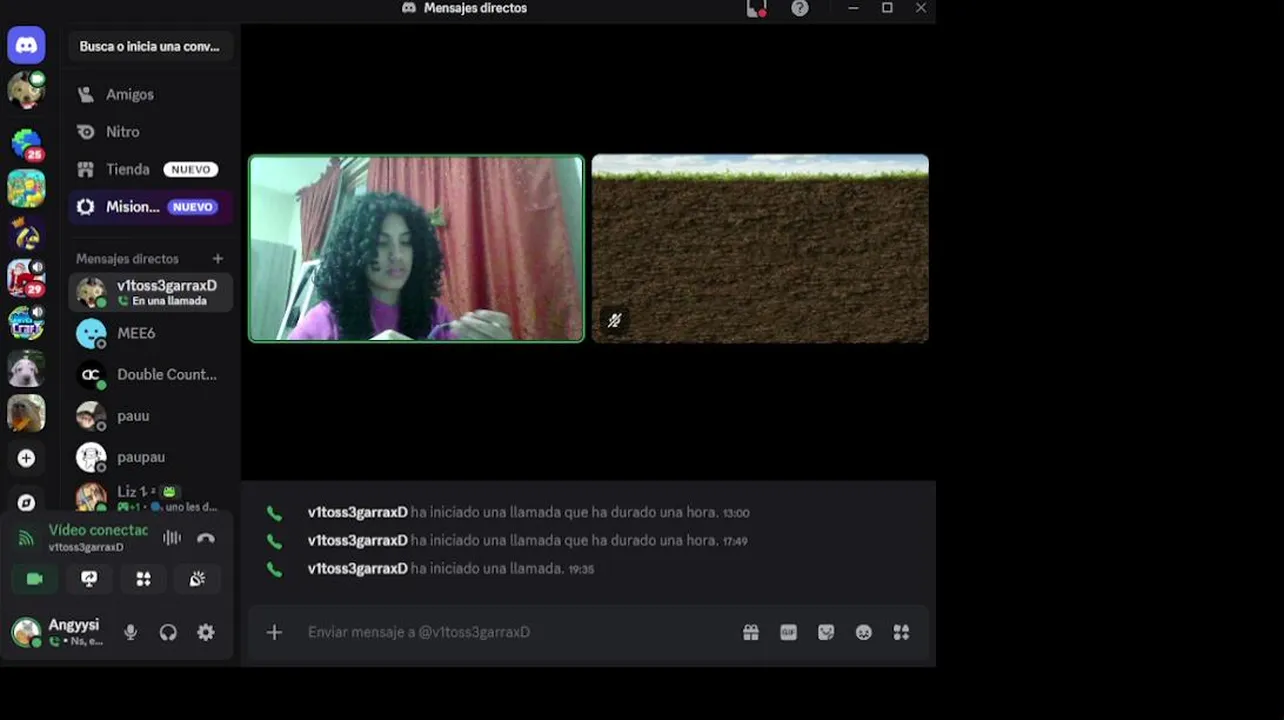Mute the microphone

click(x=130, y=632)
